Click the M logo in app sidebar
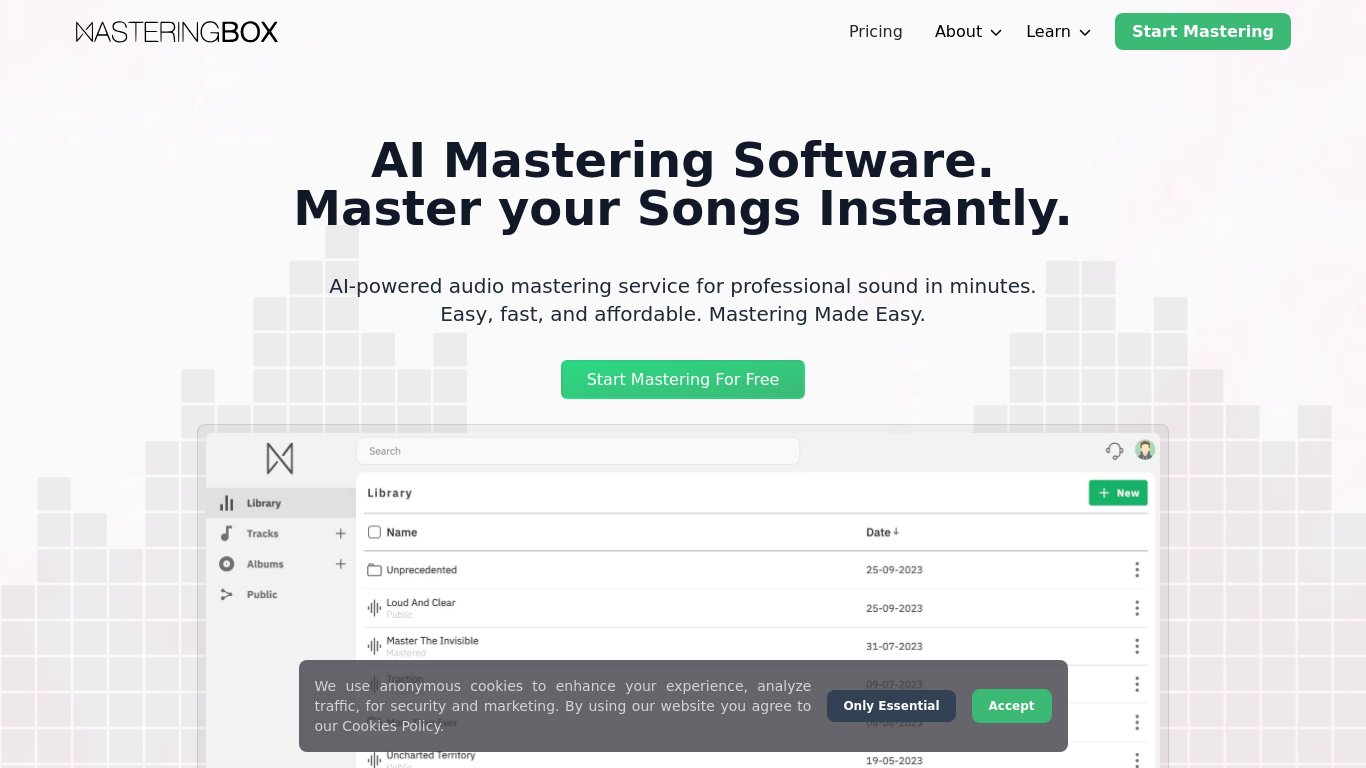 point(280,459)
